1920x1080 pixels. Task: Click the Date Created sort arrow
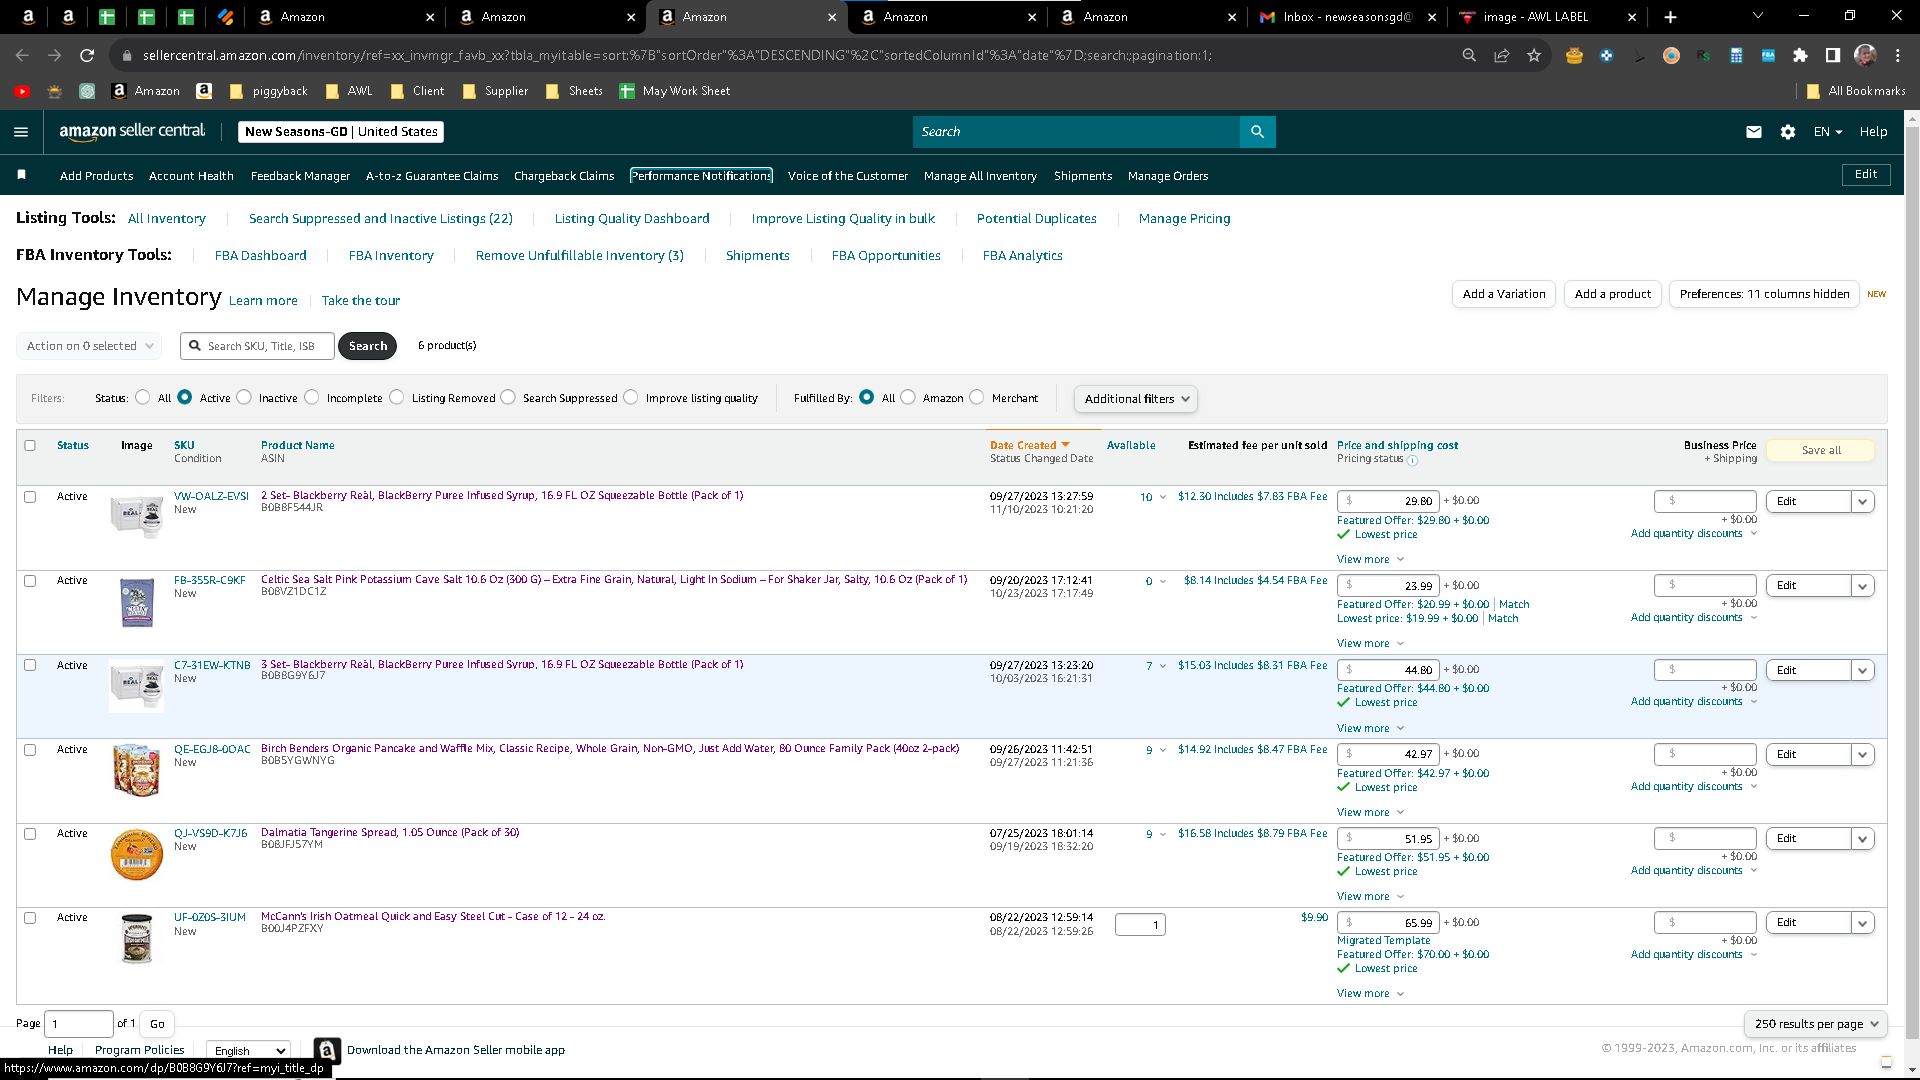tap(1066, 445)
